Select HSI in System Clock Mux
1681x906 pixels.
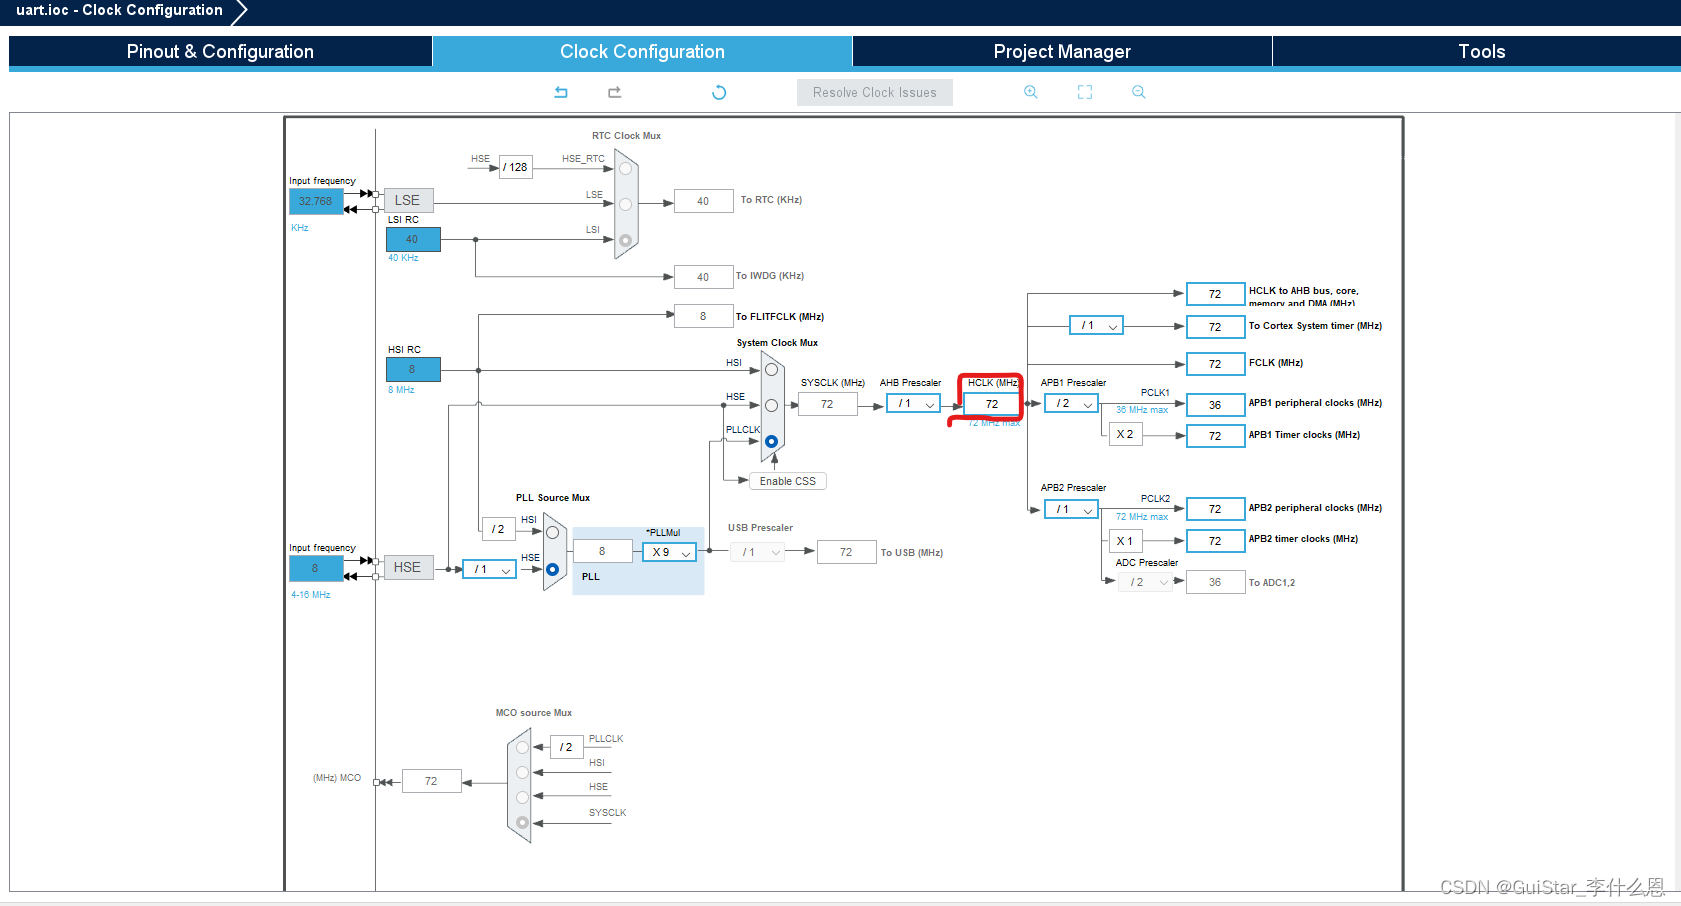[x=771, y=369]
